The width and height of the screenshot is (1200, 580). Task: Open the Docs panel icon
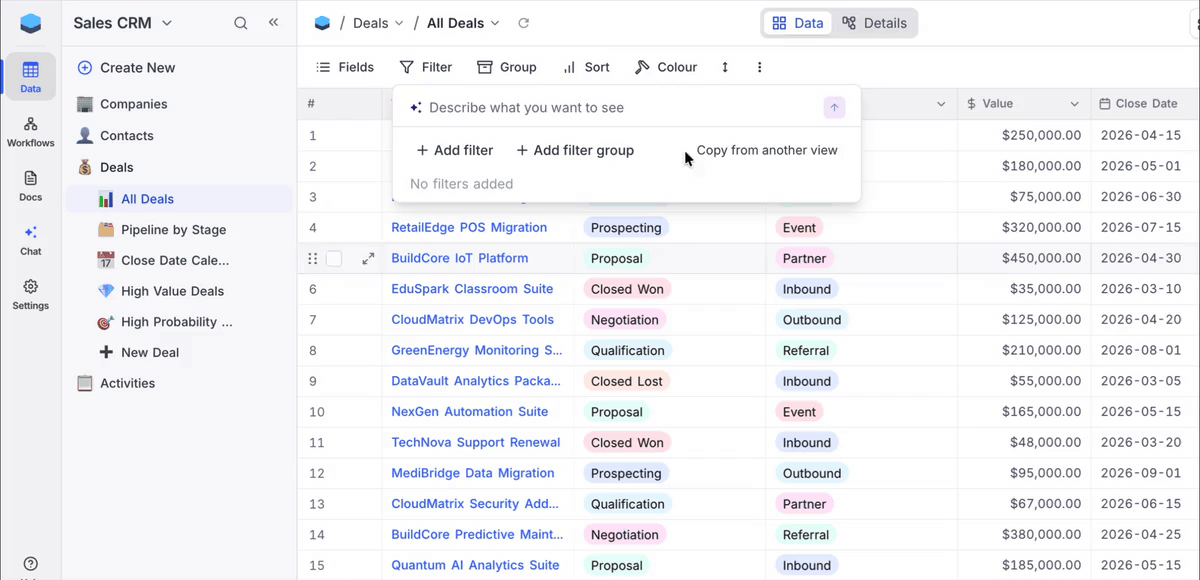30,185
